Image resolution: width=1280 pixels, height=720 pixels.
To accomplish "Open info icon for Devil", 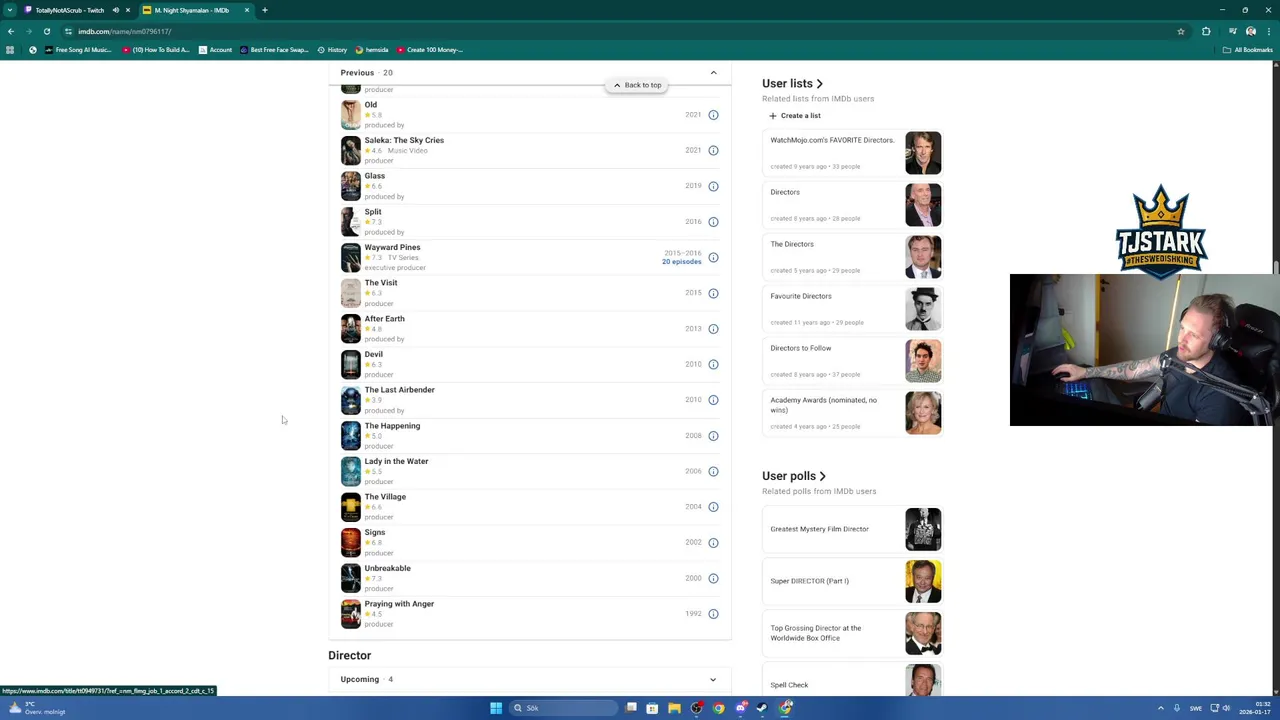I will (713, 364).
